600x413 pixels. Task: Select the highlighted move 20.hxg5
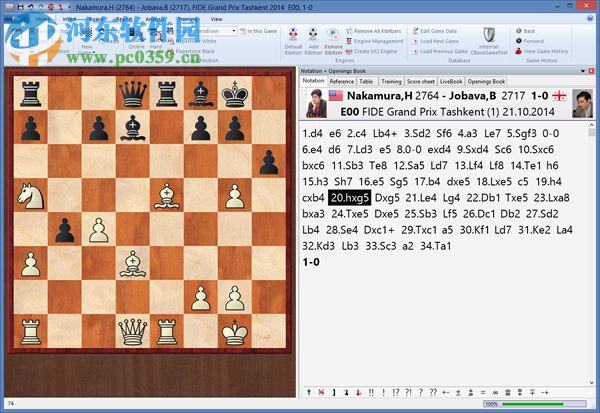coord(350,198)
